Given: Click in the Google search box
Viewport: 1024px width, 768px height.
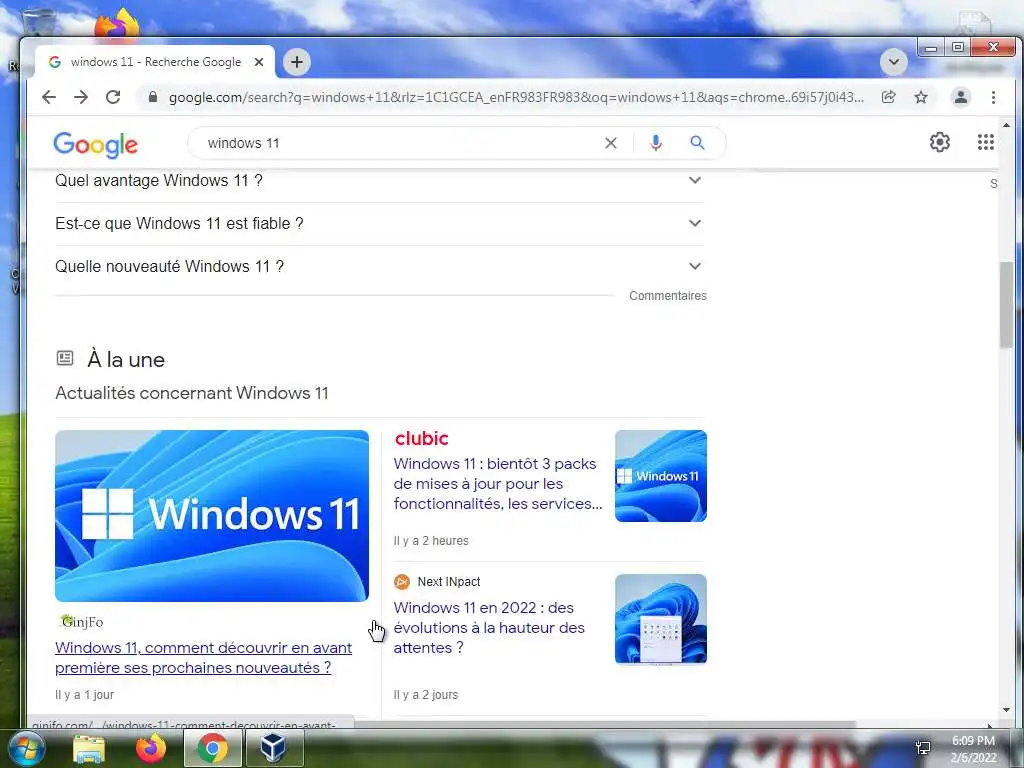Looking at the screenshot, I should coord(398,143).
